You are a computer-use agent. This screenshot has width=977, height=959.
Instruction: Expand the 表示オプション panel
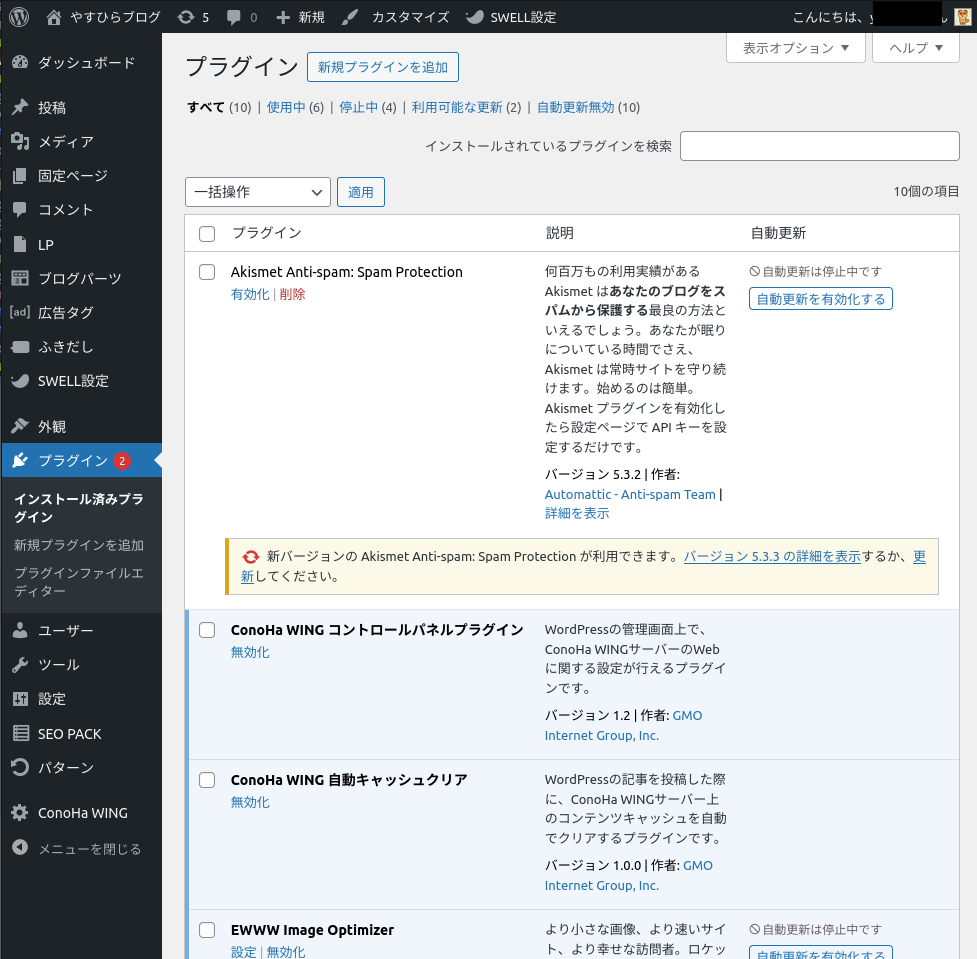click(795, 48)
